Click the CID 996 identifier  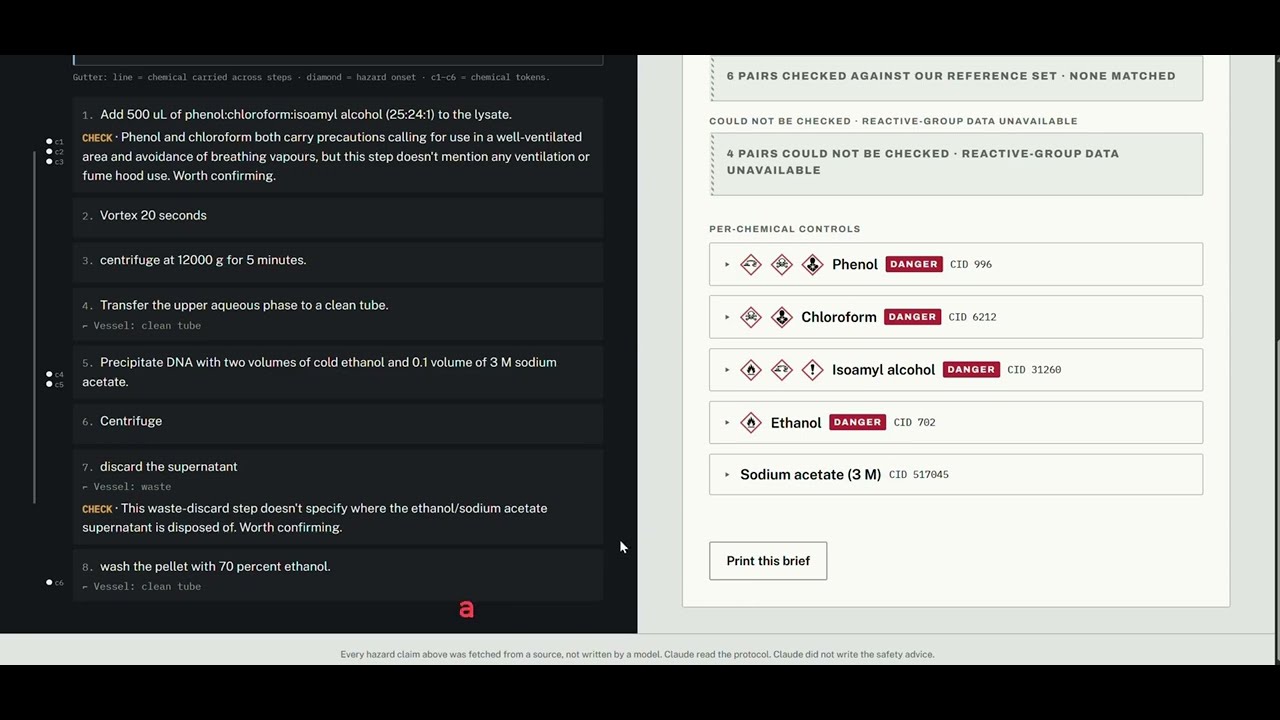coord(971,264)
